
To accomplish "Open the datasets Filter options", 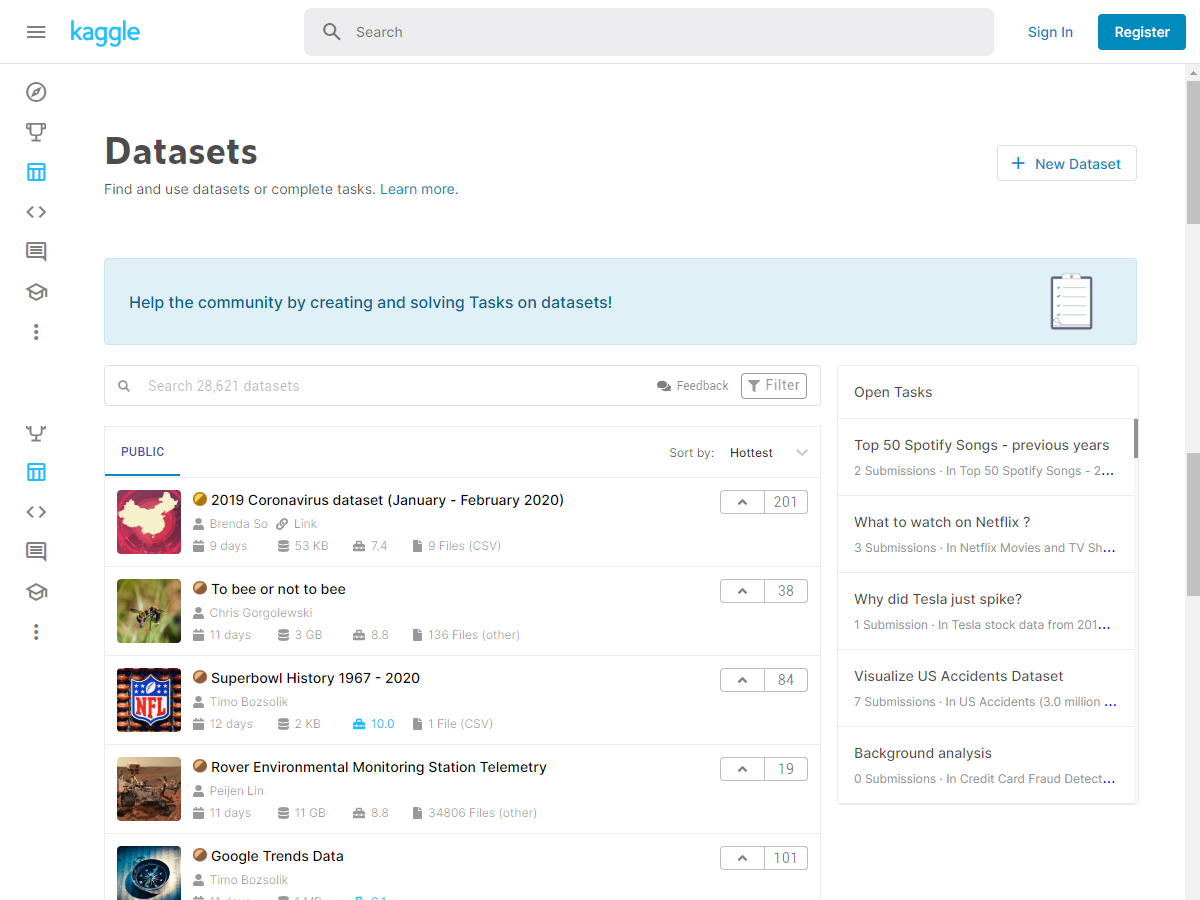I will (x=773, y=386).
